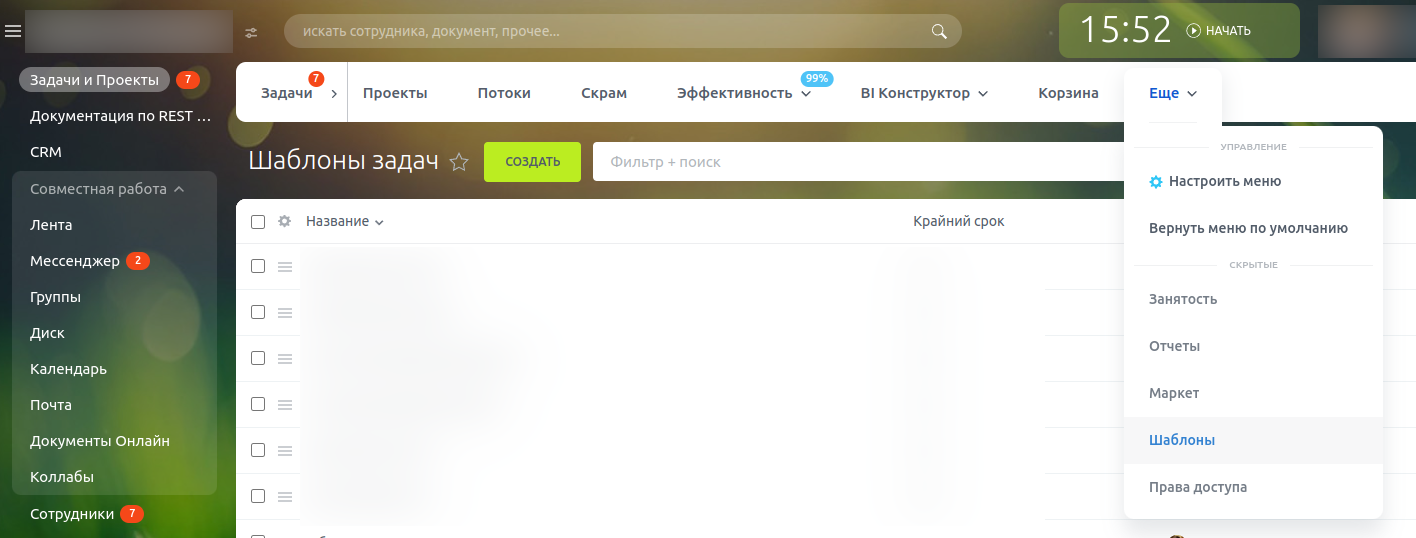This screenshot has height=538, width=1416.
Task: Open Коллабы in the sidebar
Action: tap(62, 477)
